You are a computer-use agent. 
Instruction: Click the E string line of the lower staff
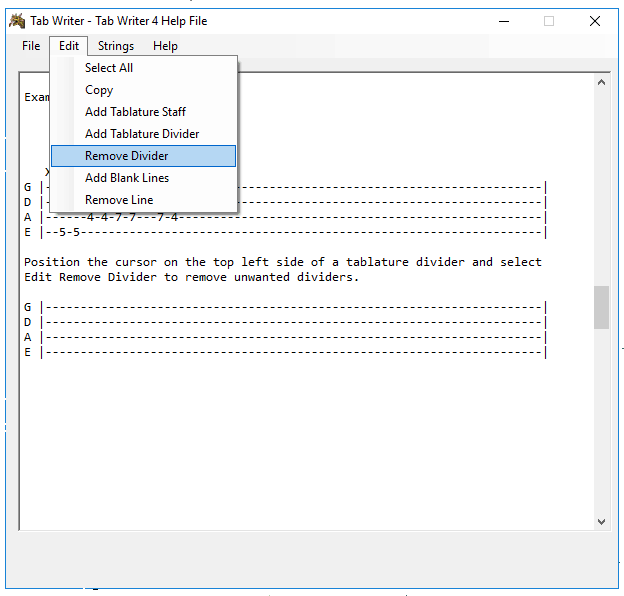point(285,353)
